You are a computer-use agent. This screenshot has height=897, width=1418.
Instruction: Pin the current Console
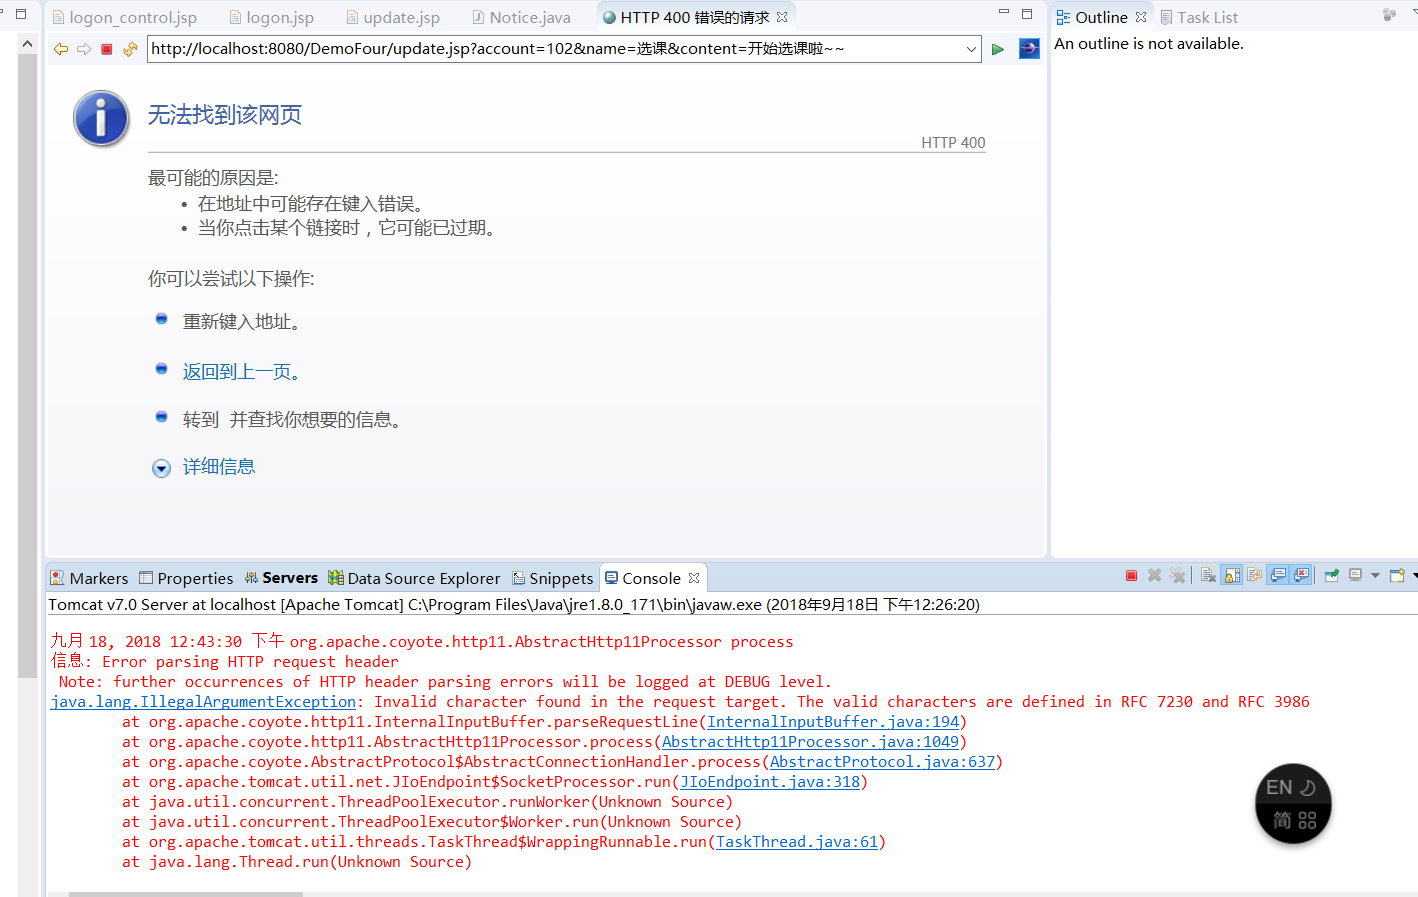tap(1332, 575)
